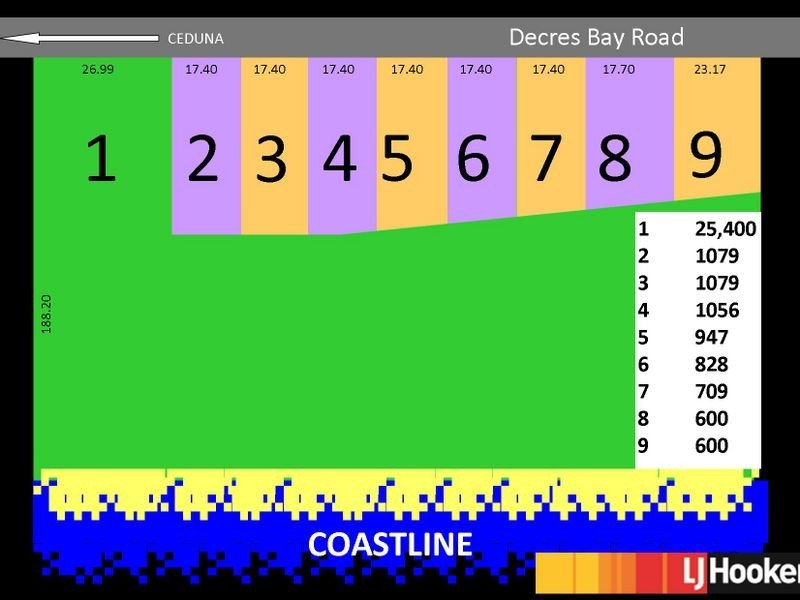Select purple lot number 2
The height and width of the screenshot is (600, 800).
pyautogui.click(x=203, y=158)
